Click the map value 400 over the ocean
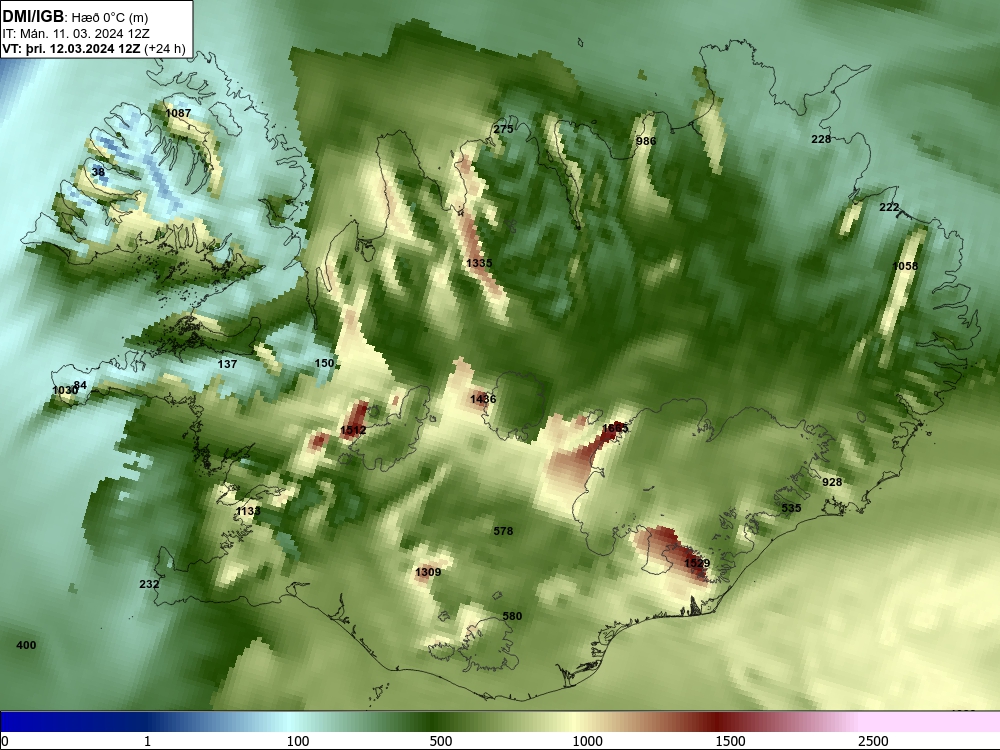1000x750 pixels. [x=26, y=645]
